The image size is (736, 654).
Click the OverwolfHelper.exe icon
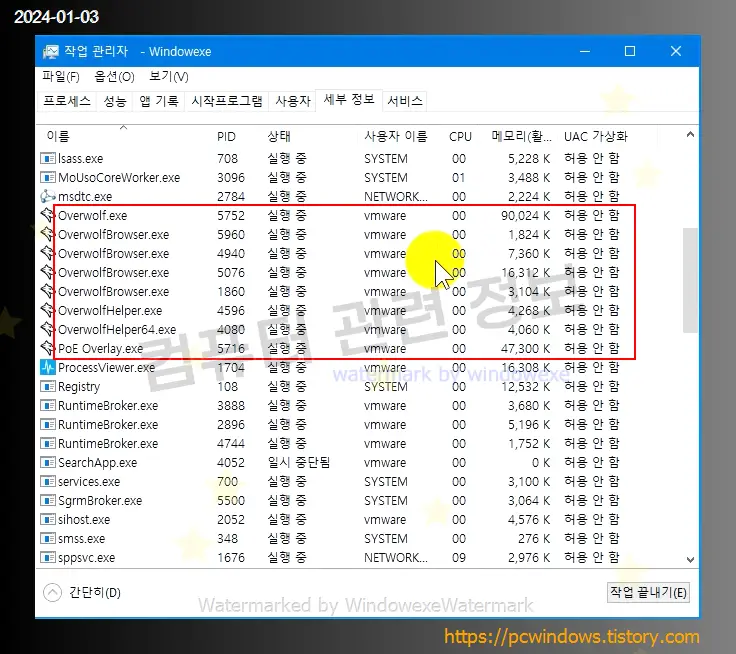(x=48, y=310)
